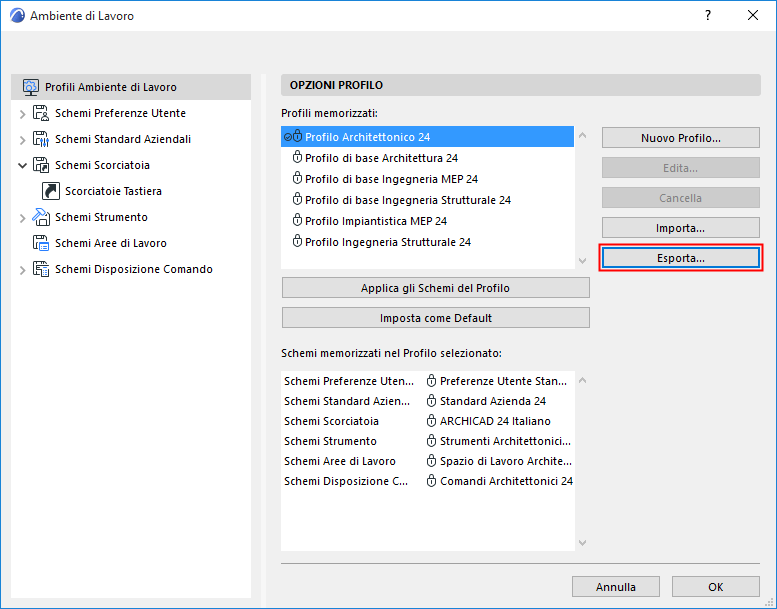Select Profilo Impiantistica MEP 24 profile
The width and height of the screenshot is (777, 609).
click(375, 221)
